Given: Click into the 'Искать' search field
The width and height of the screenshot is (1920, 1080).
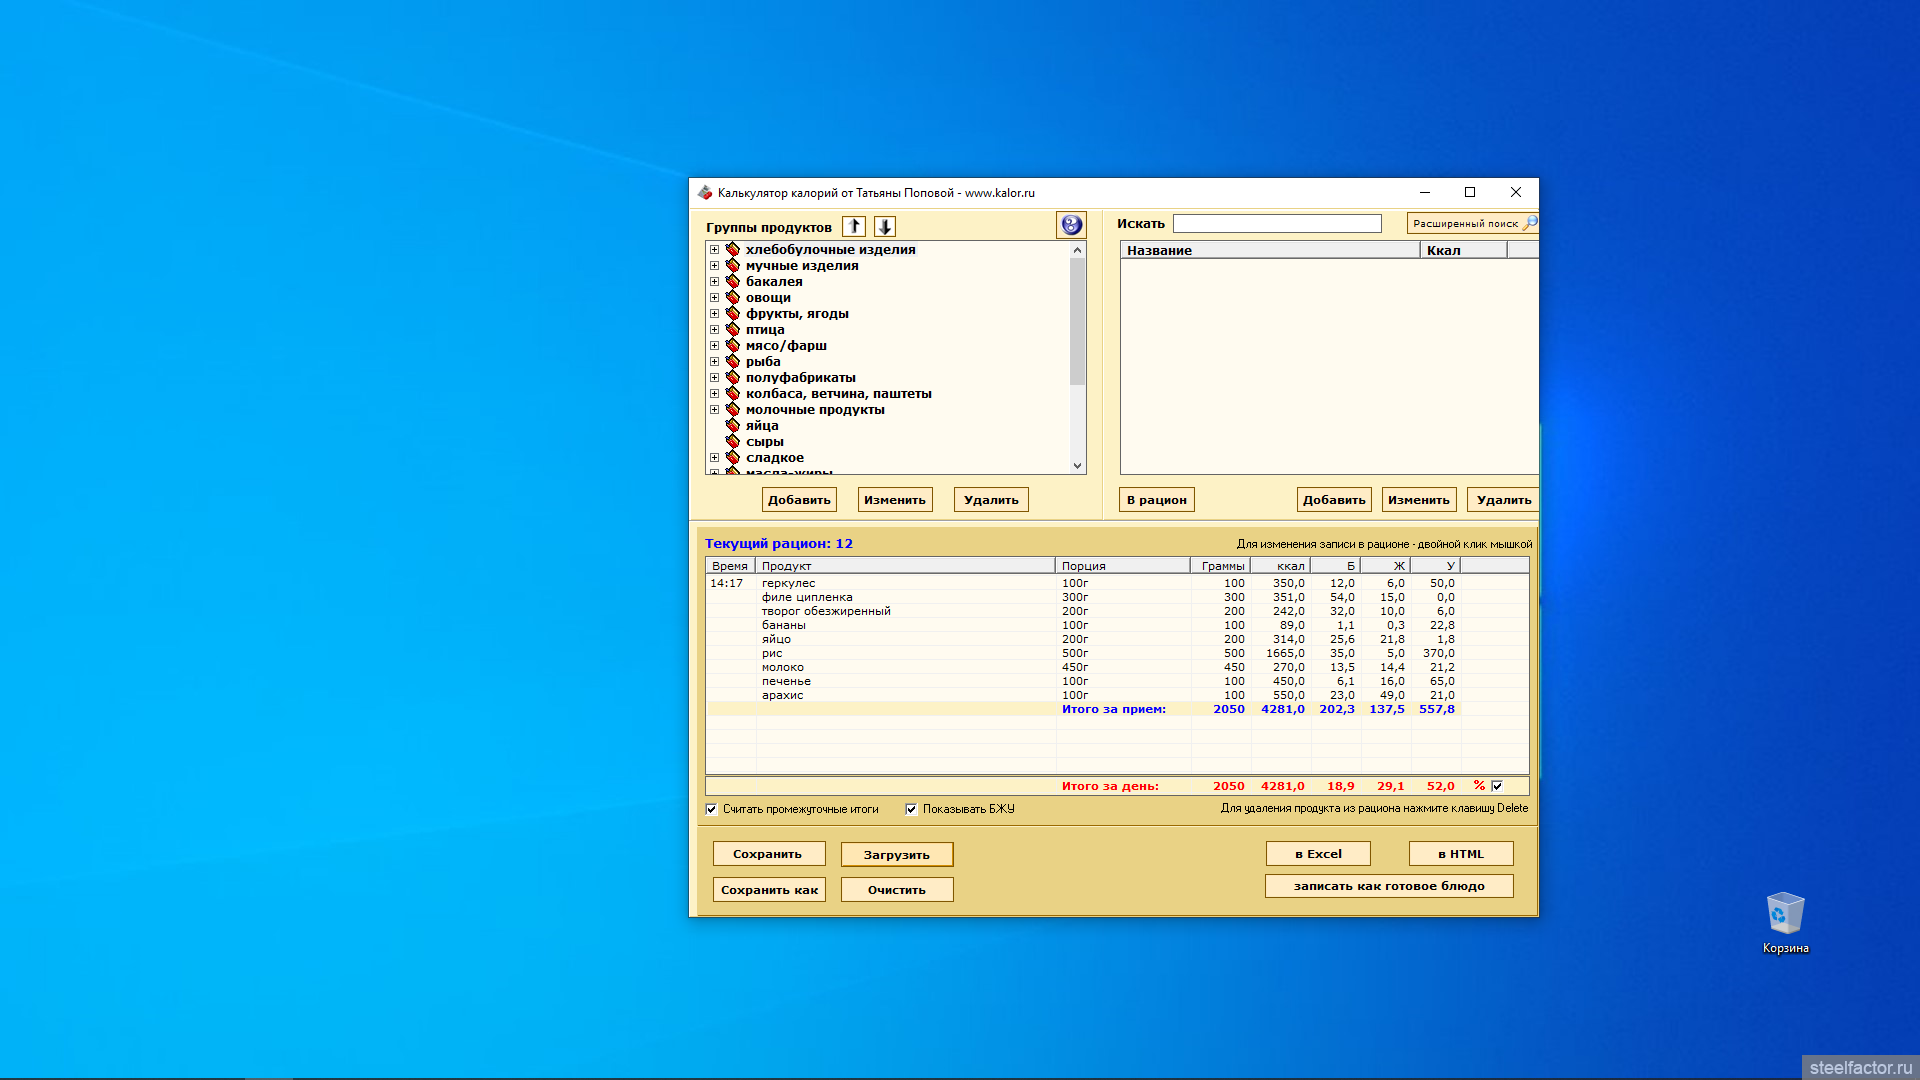Looking at the screenshot, I should coord(1276,224).
